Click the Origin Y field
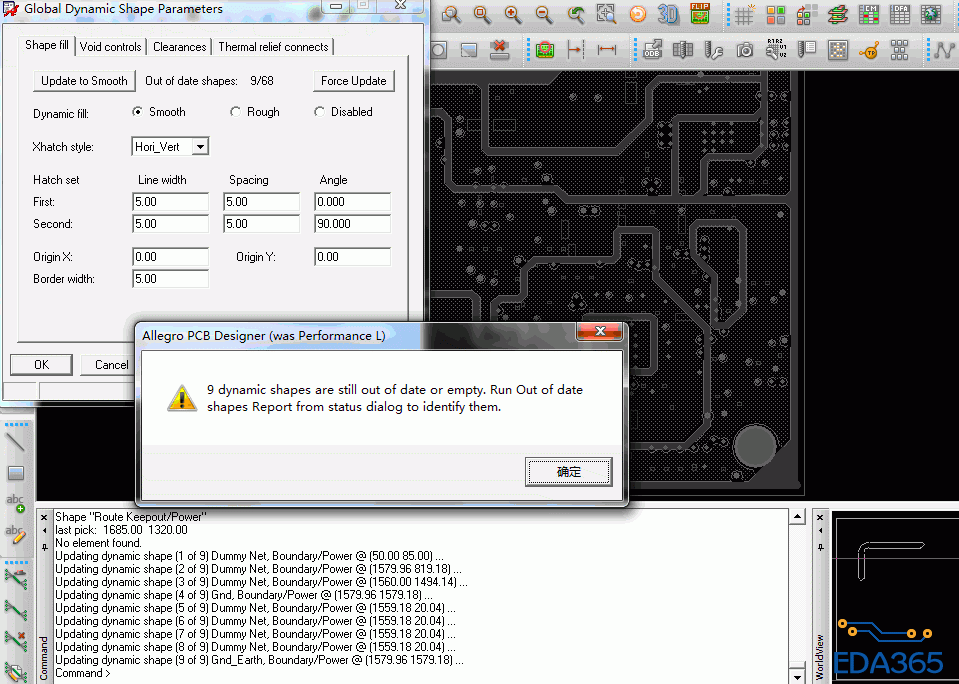Image resolution: width=959 pixels, height=684 pixels. pos(352,257)
